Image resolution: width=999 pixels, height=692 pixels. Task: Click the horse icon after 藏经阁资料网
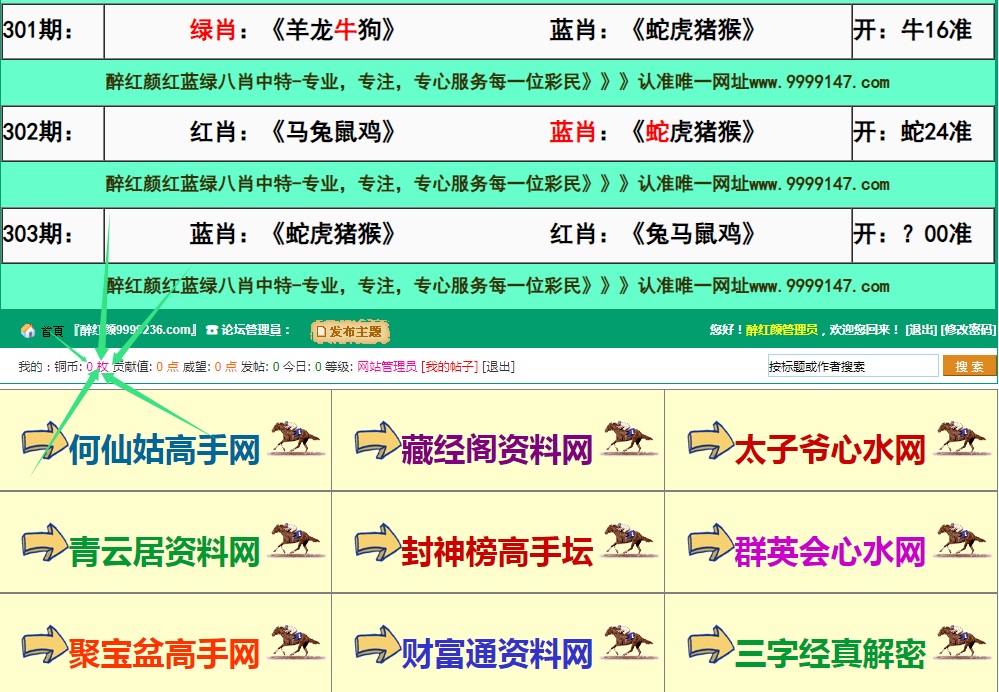627,440
